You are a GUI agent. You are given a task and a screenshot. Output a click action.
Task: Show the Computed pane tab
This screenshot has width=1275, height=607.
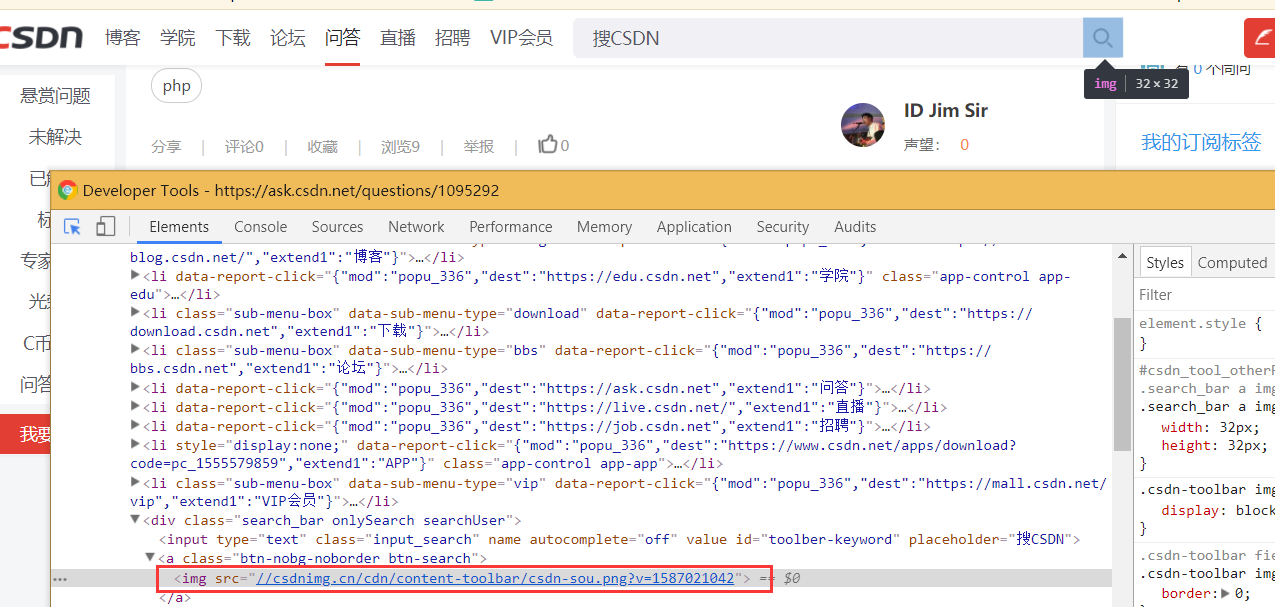pyautogui.click(x=1232, y=262)
